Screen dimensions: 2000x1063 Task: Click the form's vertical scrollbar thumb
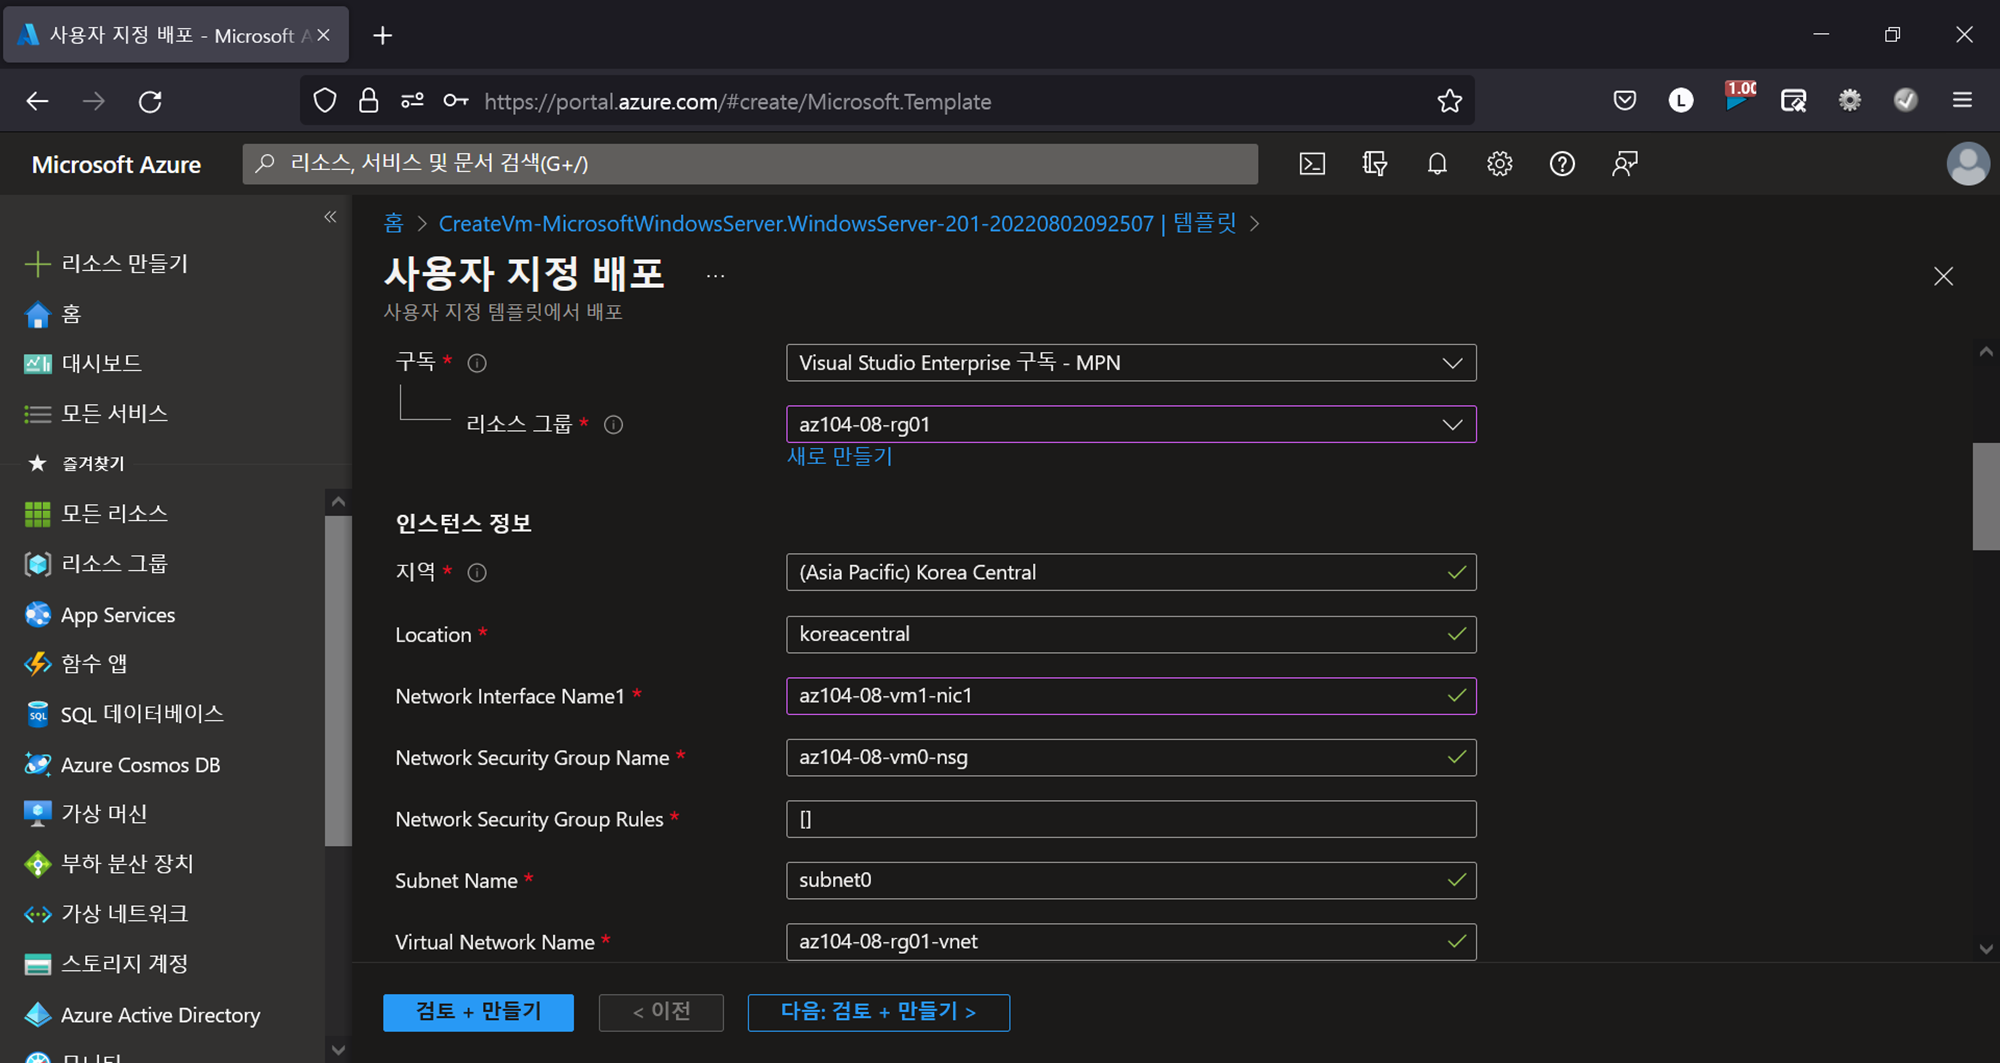(x=1985, y=496)
